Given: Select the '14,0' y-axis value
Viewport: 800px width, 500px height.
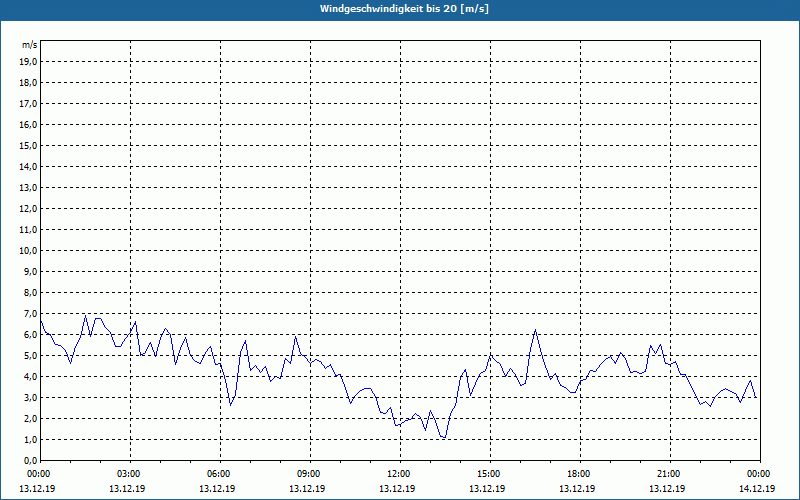Looking at the screenshot, I should [x=28, y=167].
